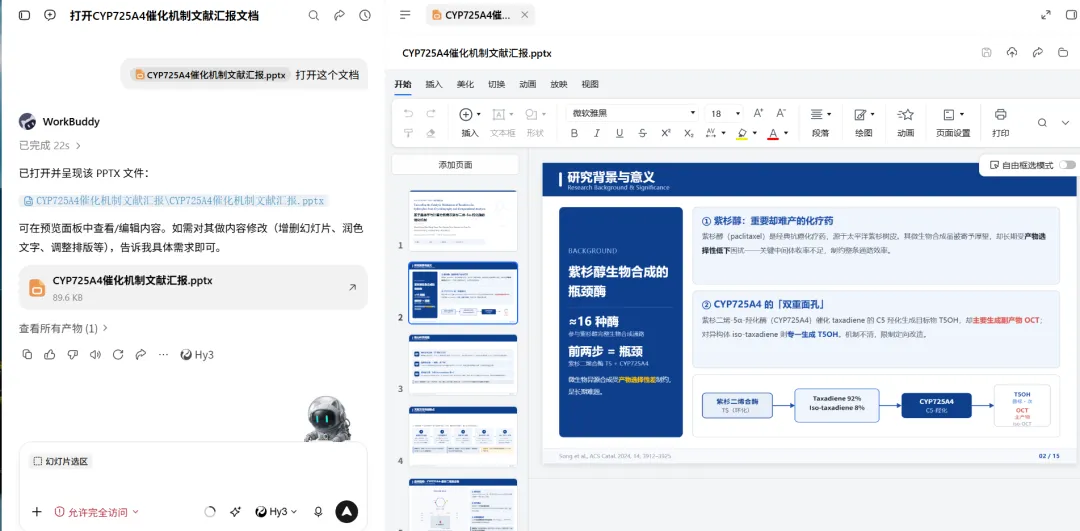
Task: Send message with the black arrow button
Action: (347, 511)
